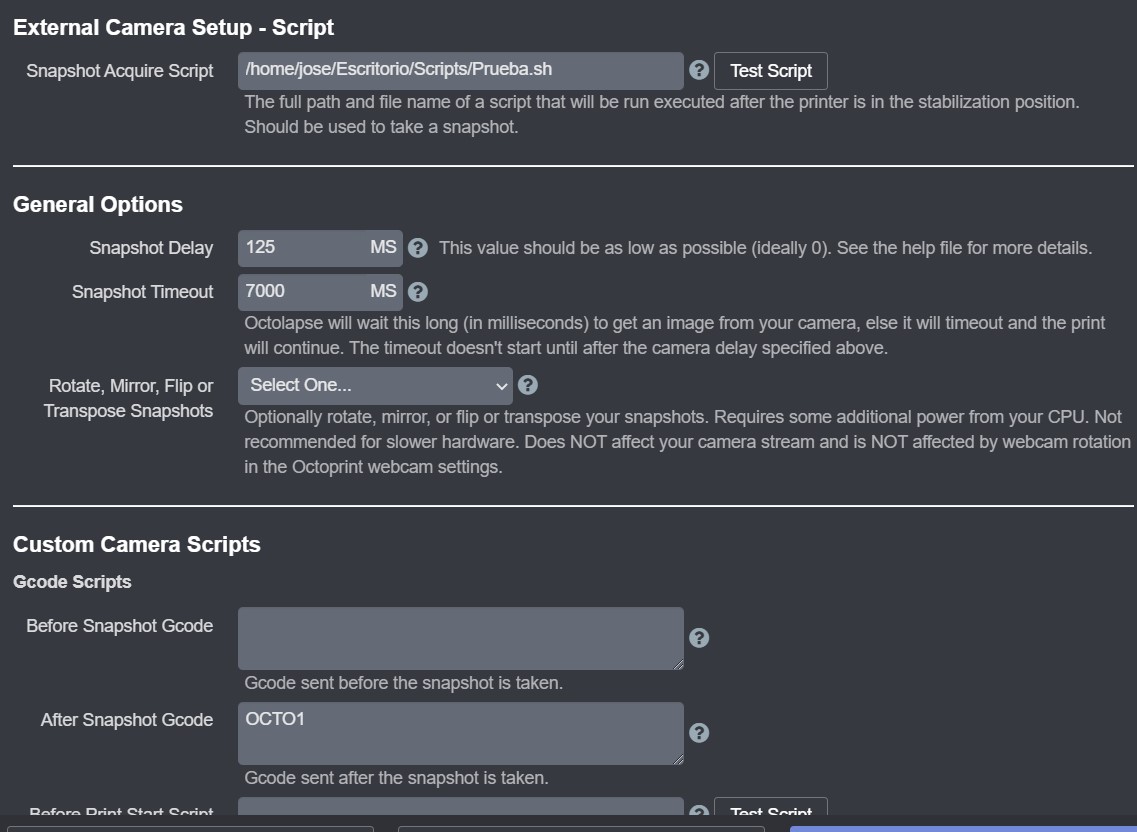Image resolution: width=1137 pixels, height=832 pixels.
Task: View help icon beside Snapshot Delay
Action: point(417,247)
